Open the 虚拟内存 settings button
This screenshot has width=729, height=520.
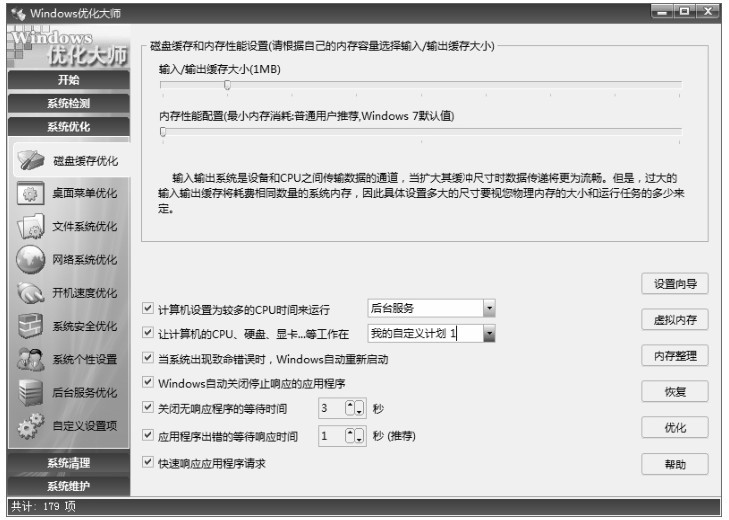[x=675, y=320]
